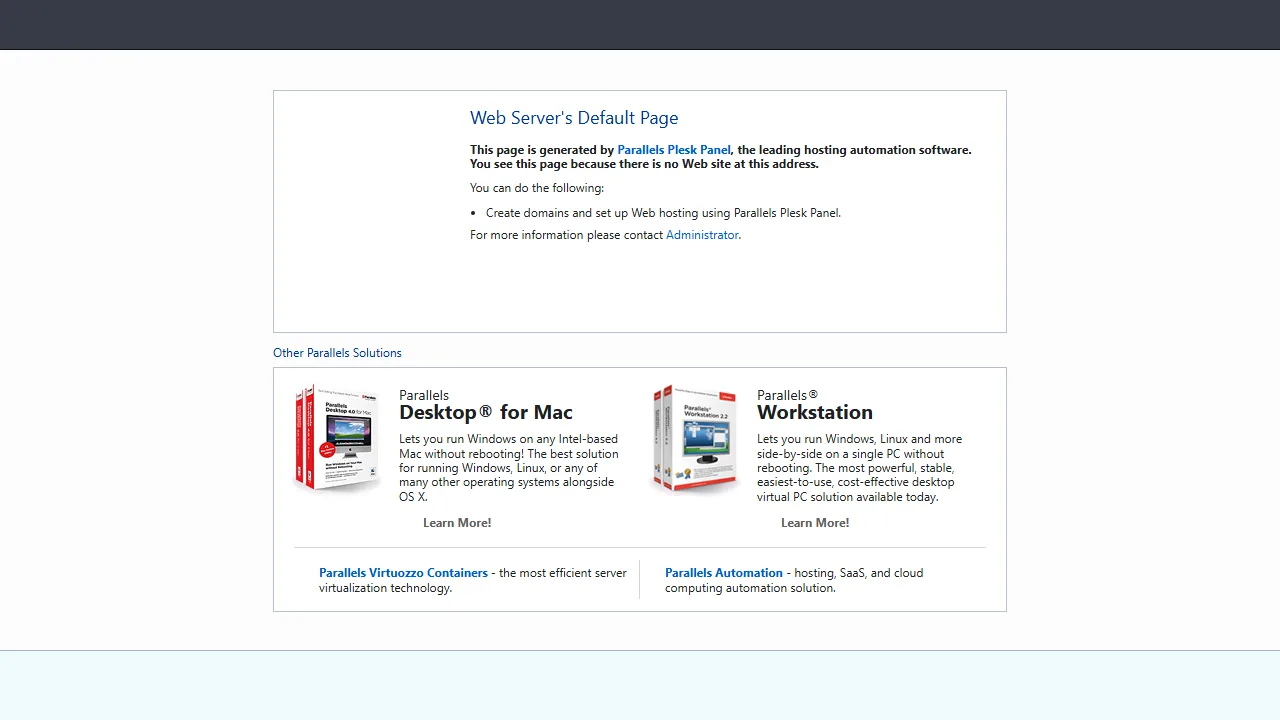Click the Other Parallels Solutions heading
The width and height of the screenshot is (1280, 720).
click(x=337, y=353)
